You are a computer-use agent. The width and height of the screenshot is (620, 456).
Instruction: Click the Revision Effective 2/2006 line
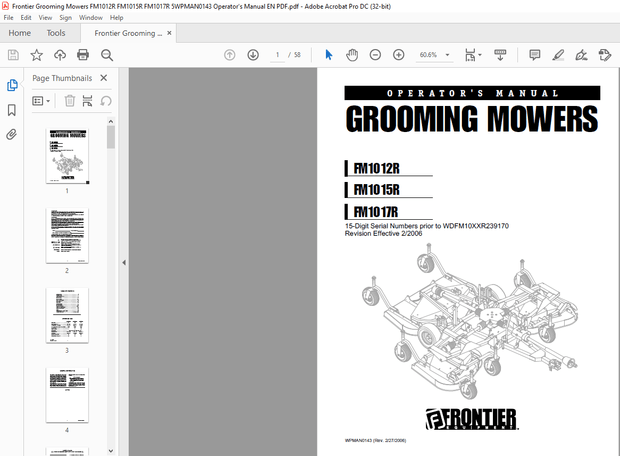pyautogui.click(x=383, y=234)
